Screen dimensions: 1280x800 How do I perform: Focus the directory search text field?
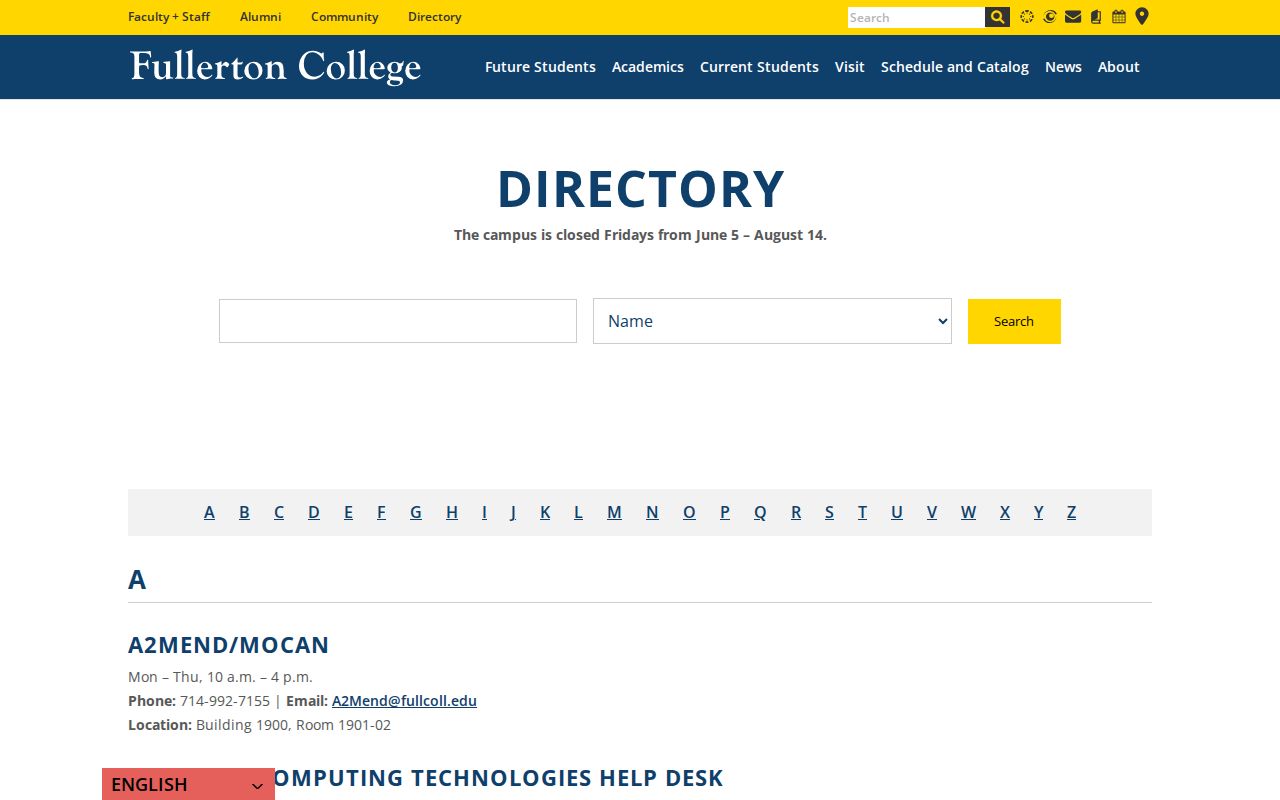point(398,321)
